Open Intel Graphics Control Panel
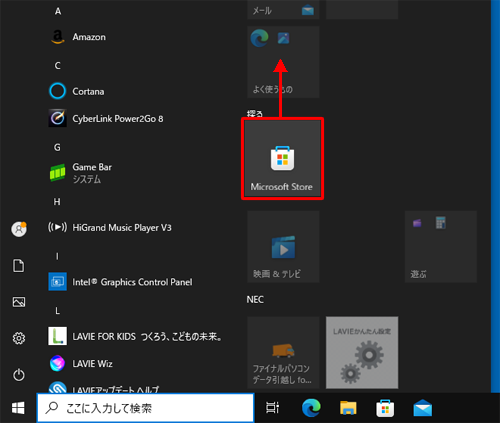Viewport: 500px width, 423px height. click(121, 282)
